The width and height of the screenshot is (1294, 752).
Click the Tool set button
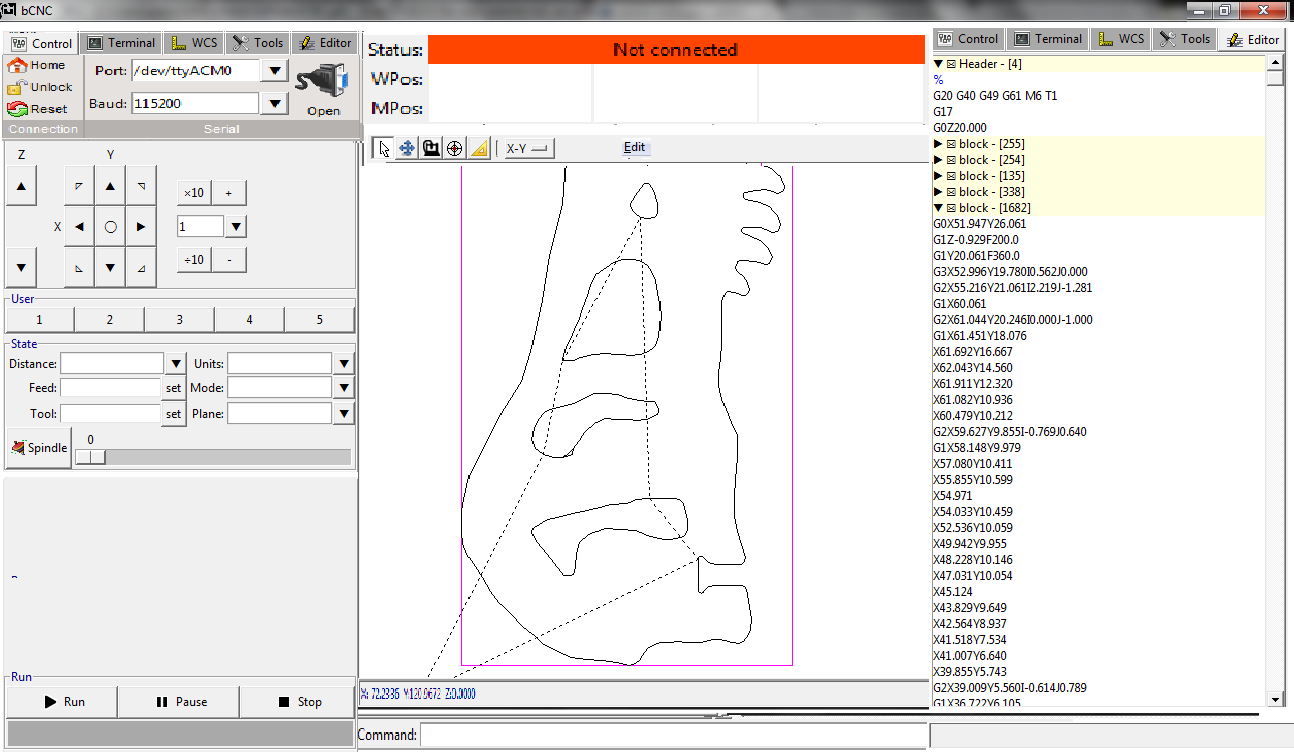click(x=174, y=413)
